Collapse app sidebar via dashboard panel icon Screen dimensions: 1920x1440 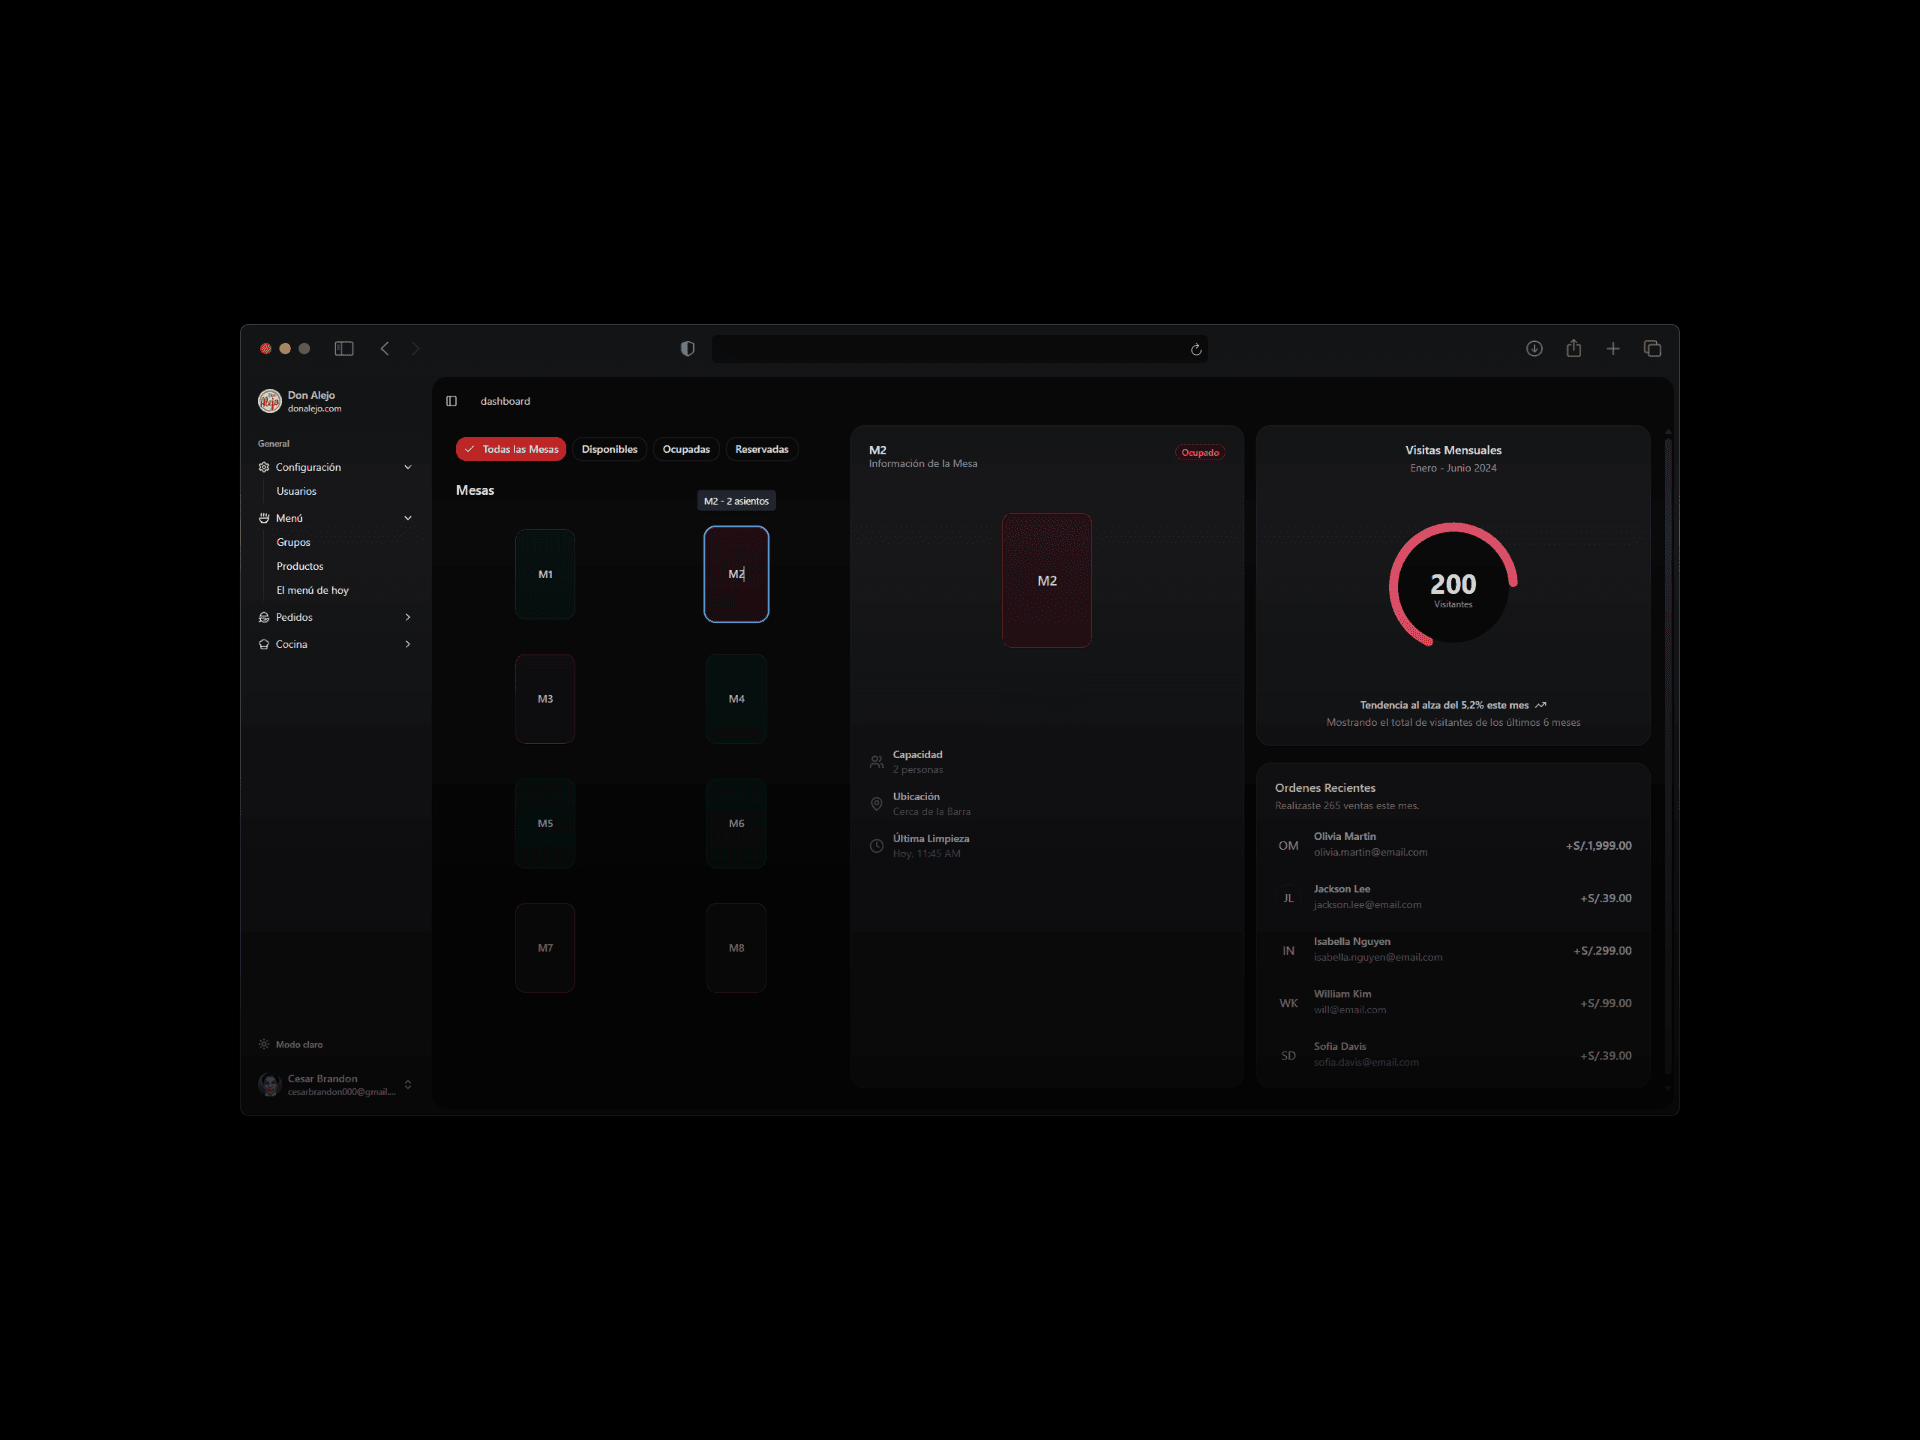click(x=452, y=401)
